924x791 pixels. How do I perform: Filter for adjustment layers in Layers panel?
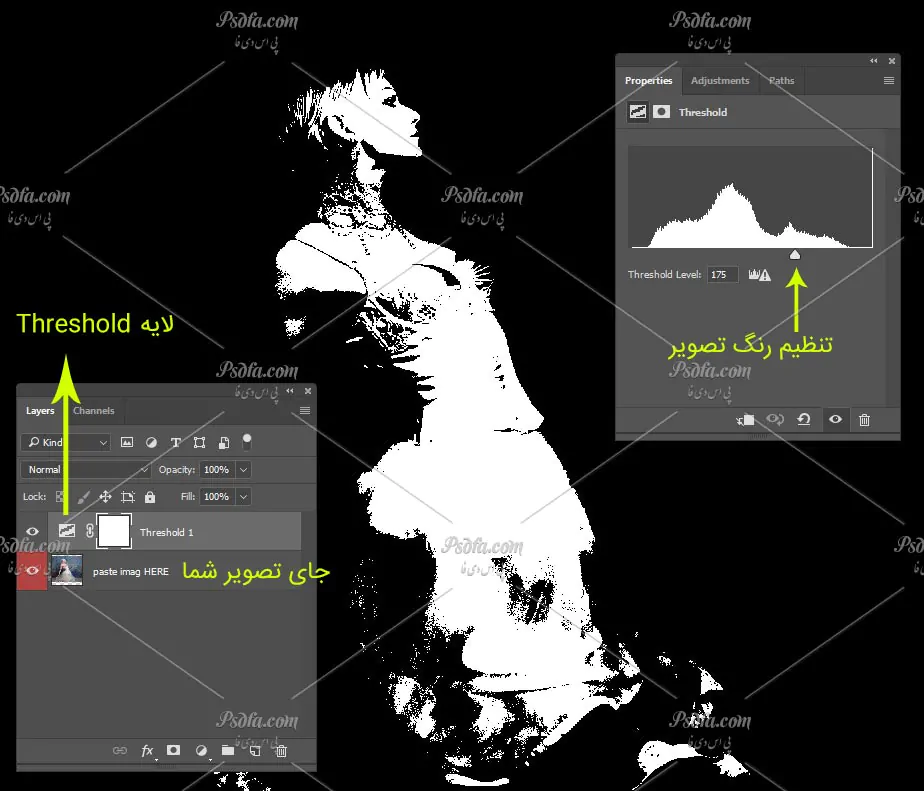[x=151, y=442]
